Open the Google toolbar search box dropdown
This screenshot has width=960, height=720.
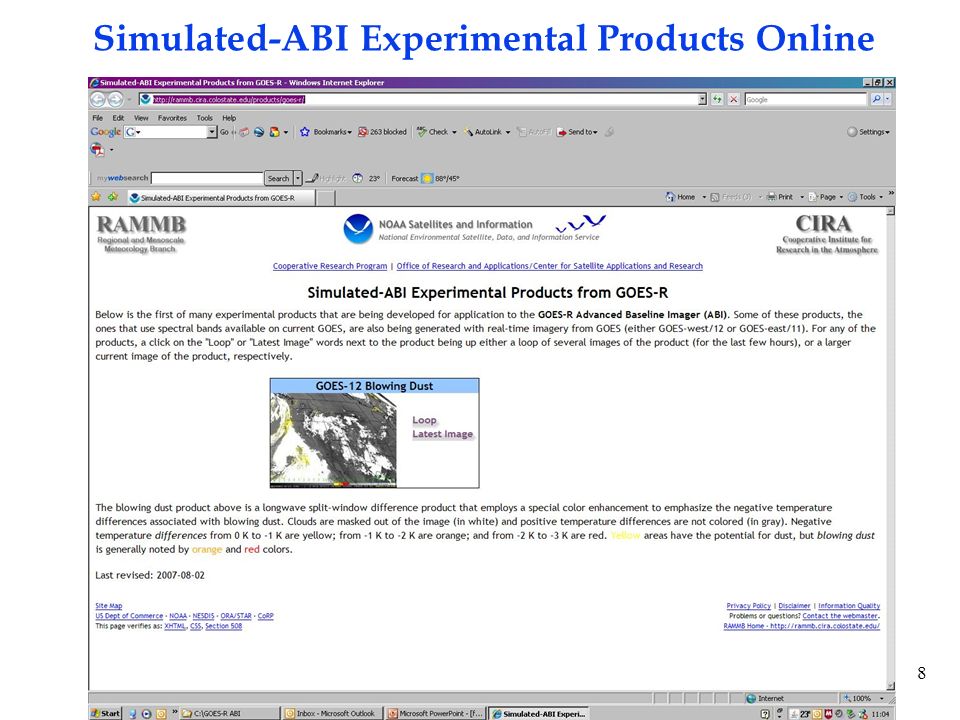click(212, 132)
